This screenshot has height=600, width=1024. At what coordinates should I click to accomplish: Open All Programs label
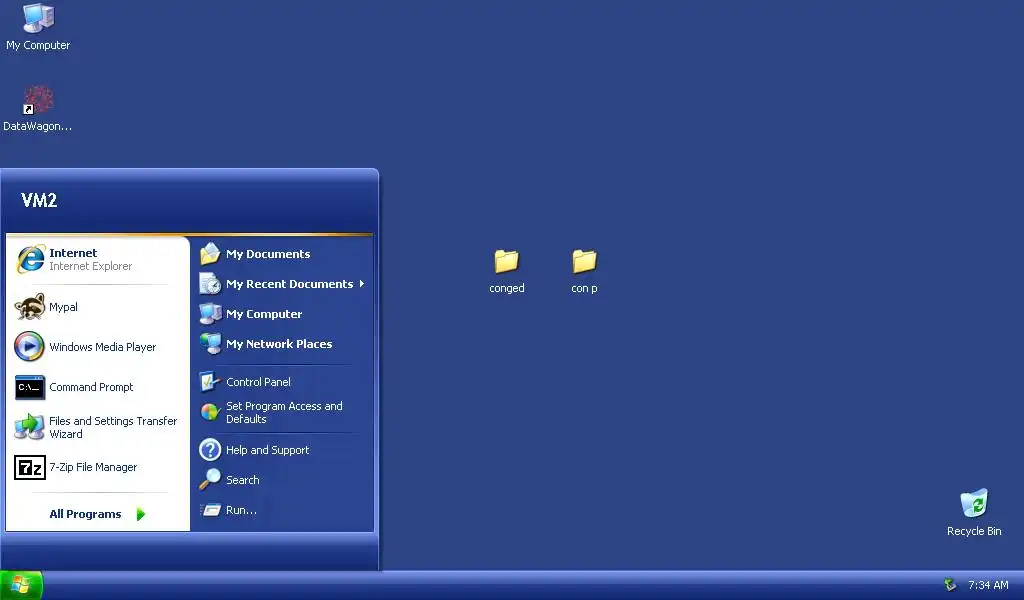pos(86,514)
